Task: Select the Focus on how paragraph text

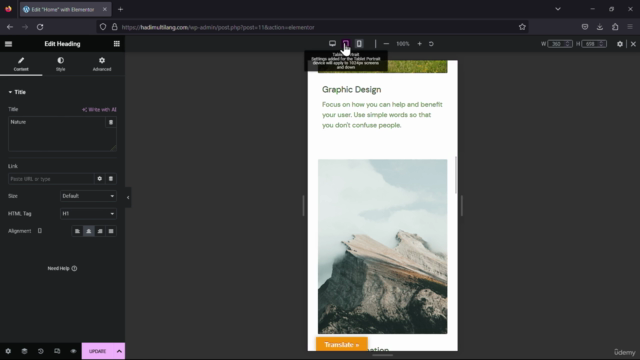Action: pyautogui.click(x=382, y=115)
